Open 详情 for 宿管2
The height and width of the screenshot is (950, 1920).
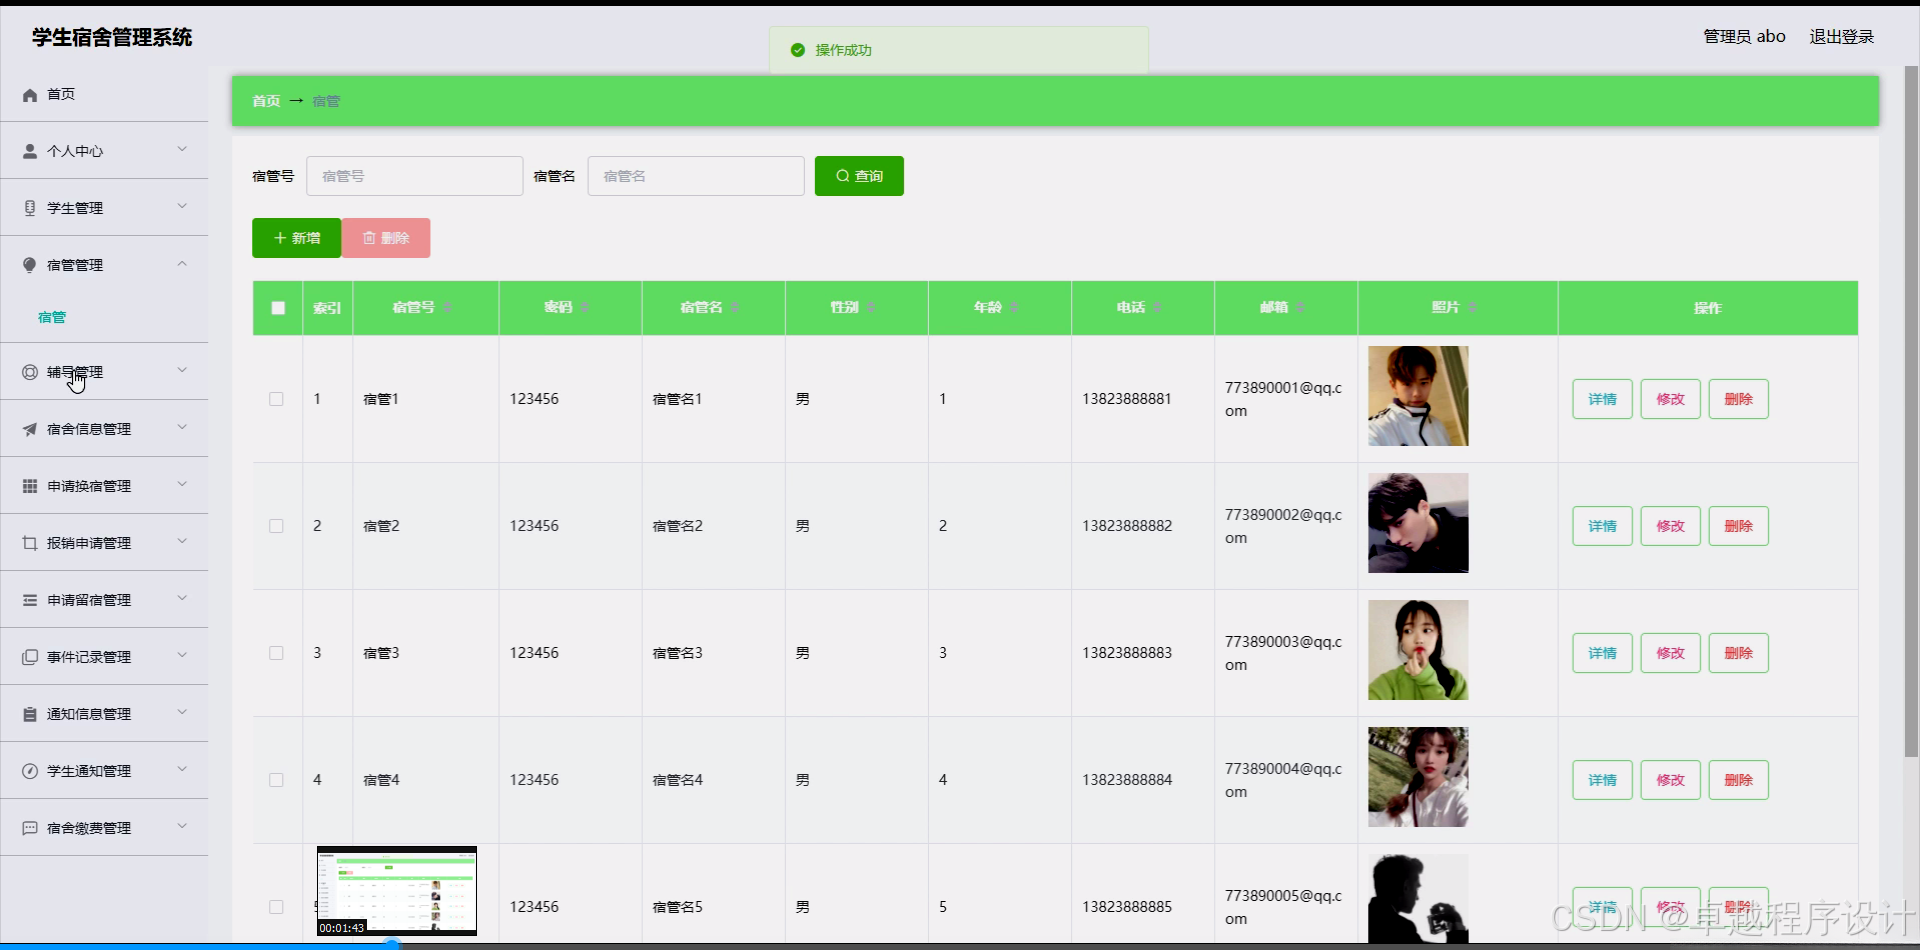tap(1601, 525)
